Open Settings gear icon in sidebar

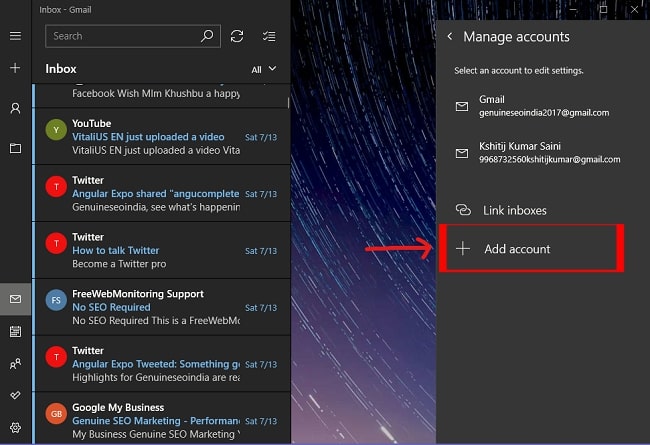tap(15, 428)
